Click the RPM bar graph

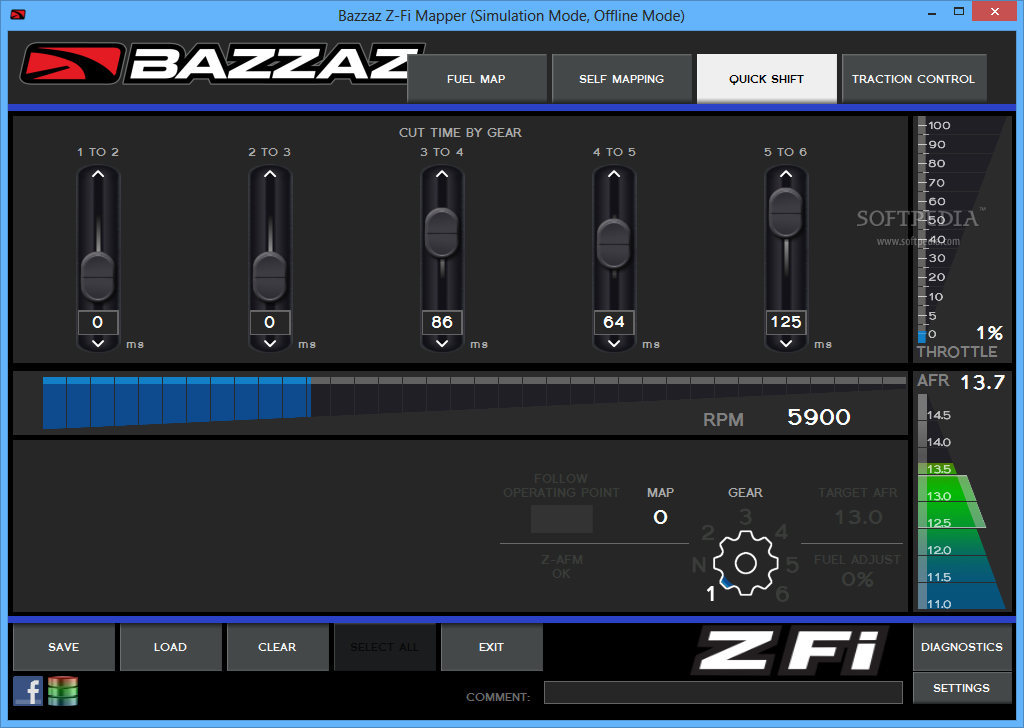474,402
